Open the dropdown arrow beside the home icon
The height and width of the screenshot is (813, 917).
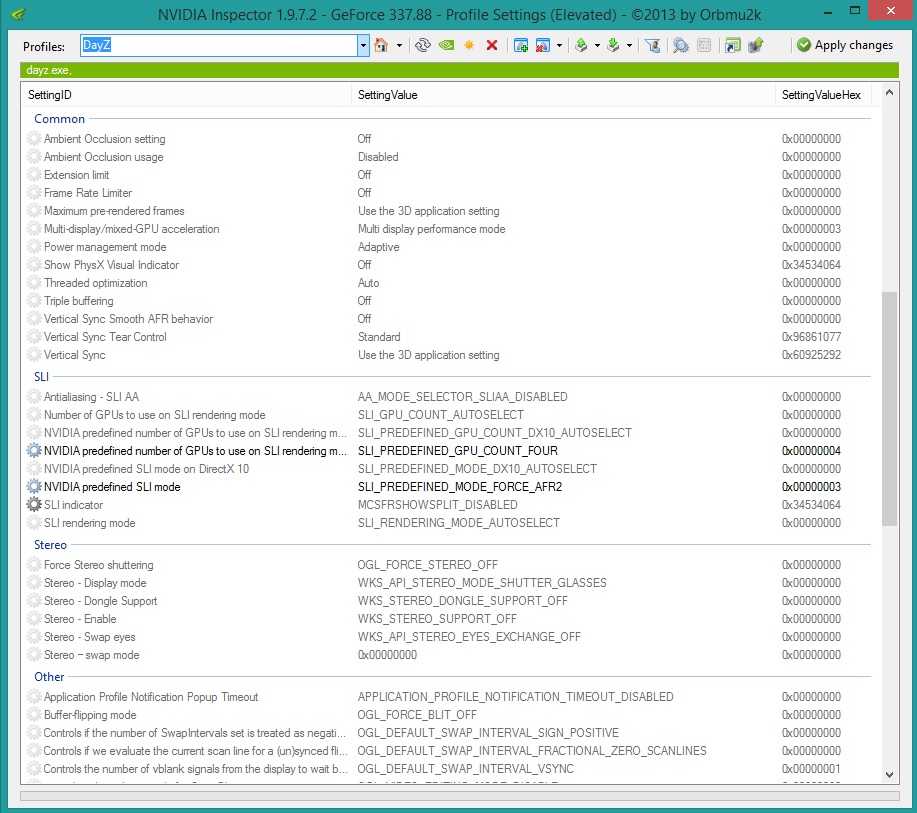[399, 45]
